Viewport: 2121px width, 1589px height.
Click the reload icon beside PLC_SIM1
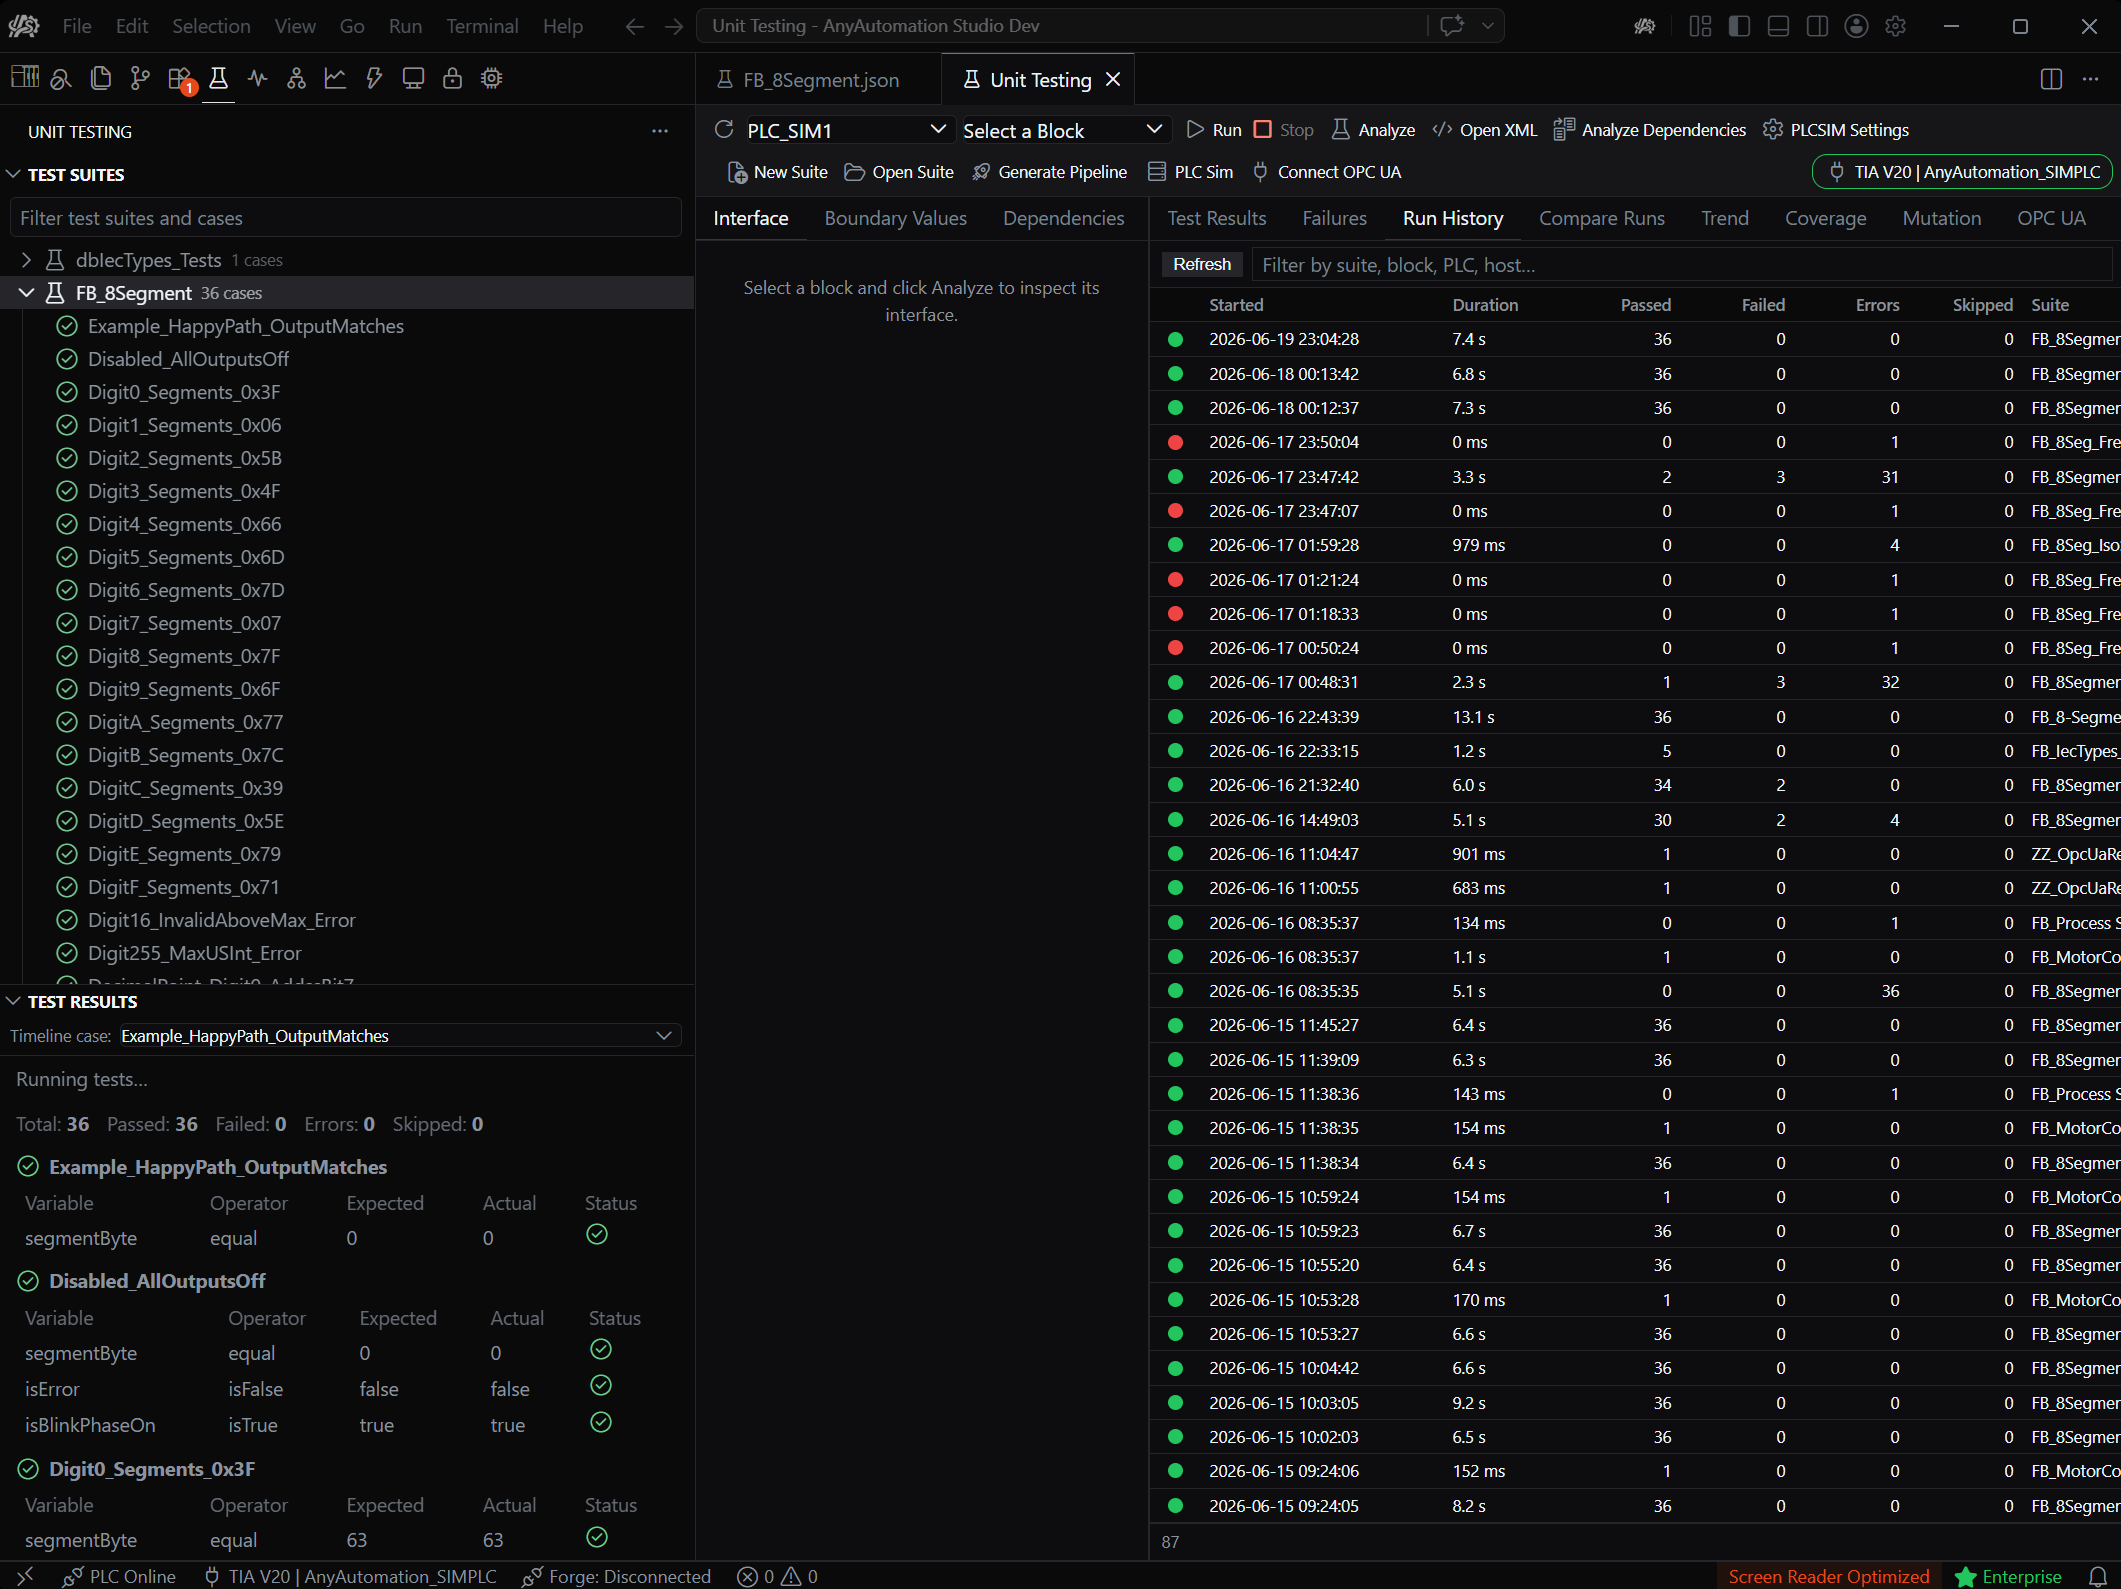point(724,129)
